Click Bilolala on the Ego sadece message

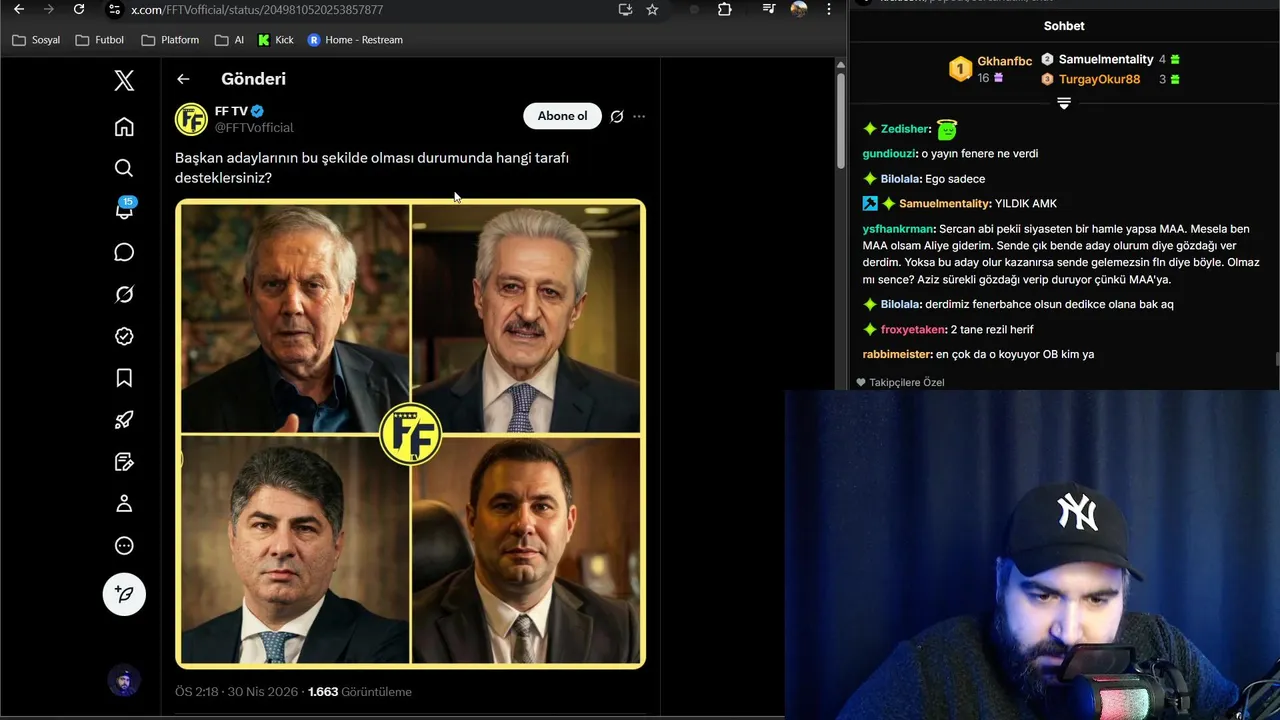(900, 179)
